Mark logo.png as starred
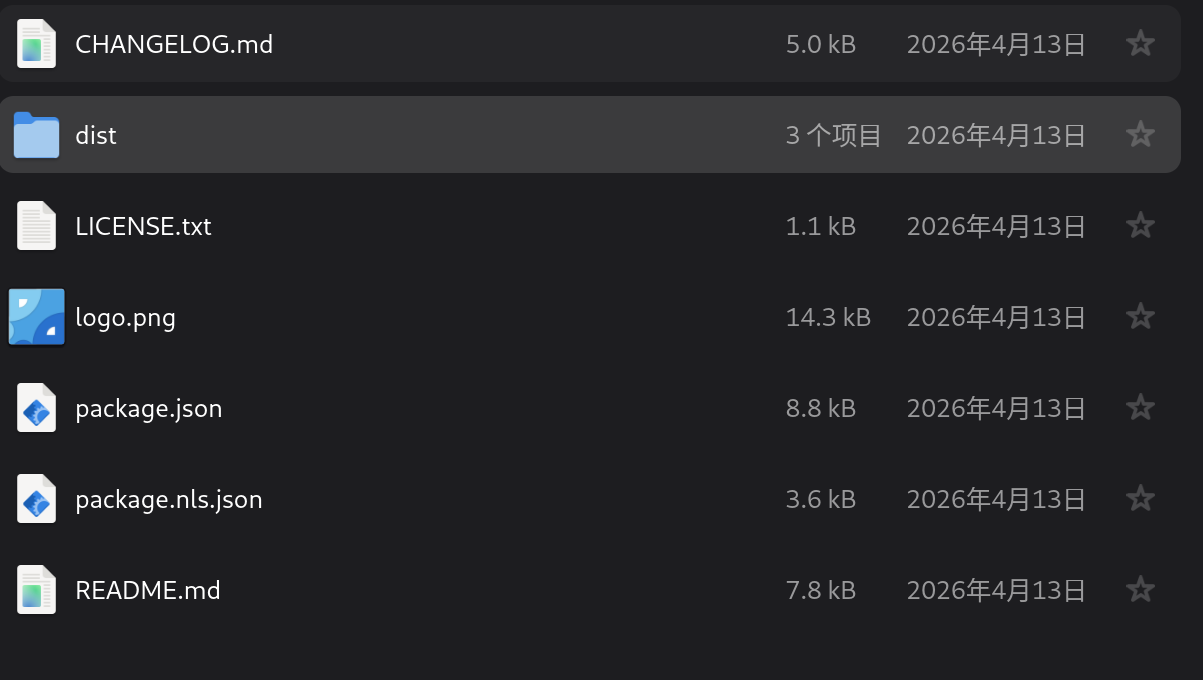The image size is (1203, 680). [x=1140, y=317]
